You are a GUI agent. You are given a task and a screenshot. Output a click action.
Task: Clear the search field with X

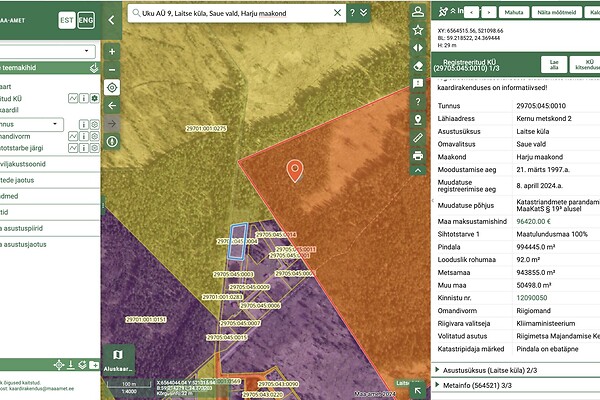pos(339,14)
